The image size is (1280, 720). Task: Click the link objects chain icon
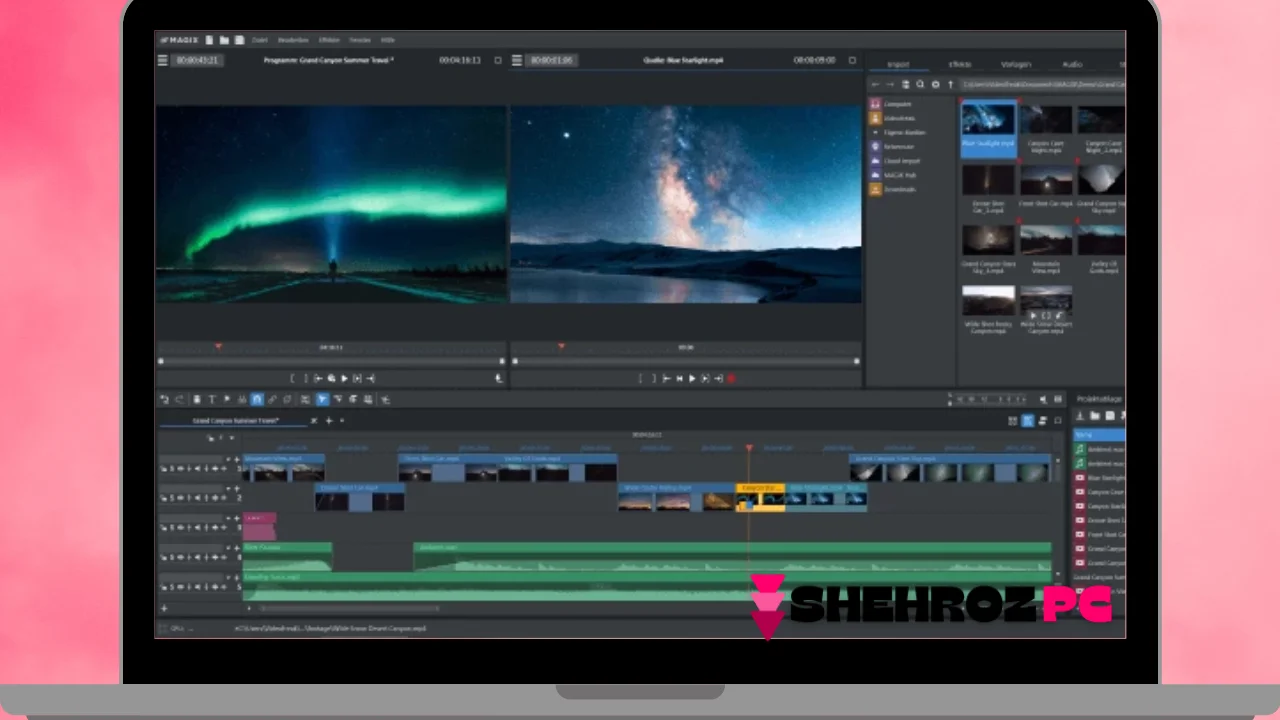[x=272, y=400]
